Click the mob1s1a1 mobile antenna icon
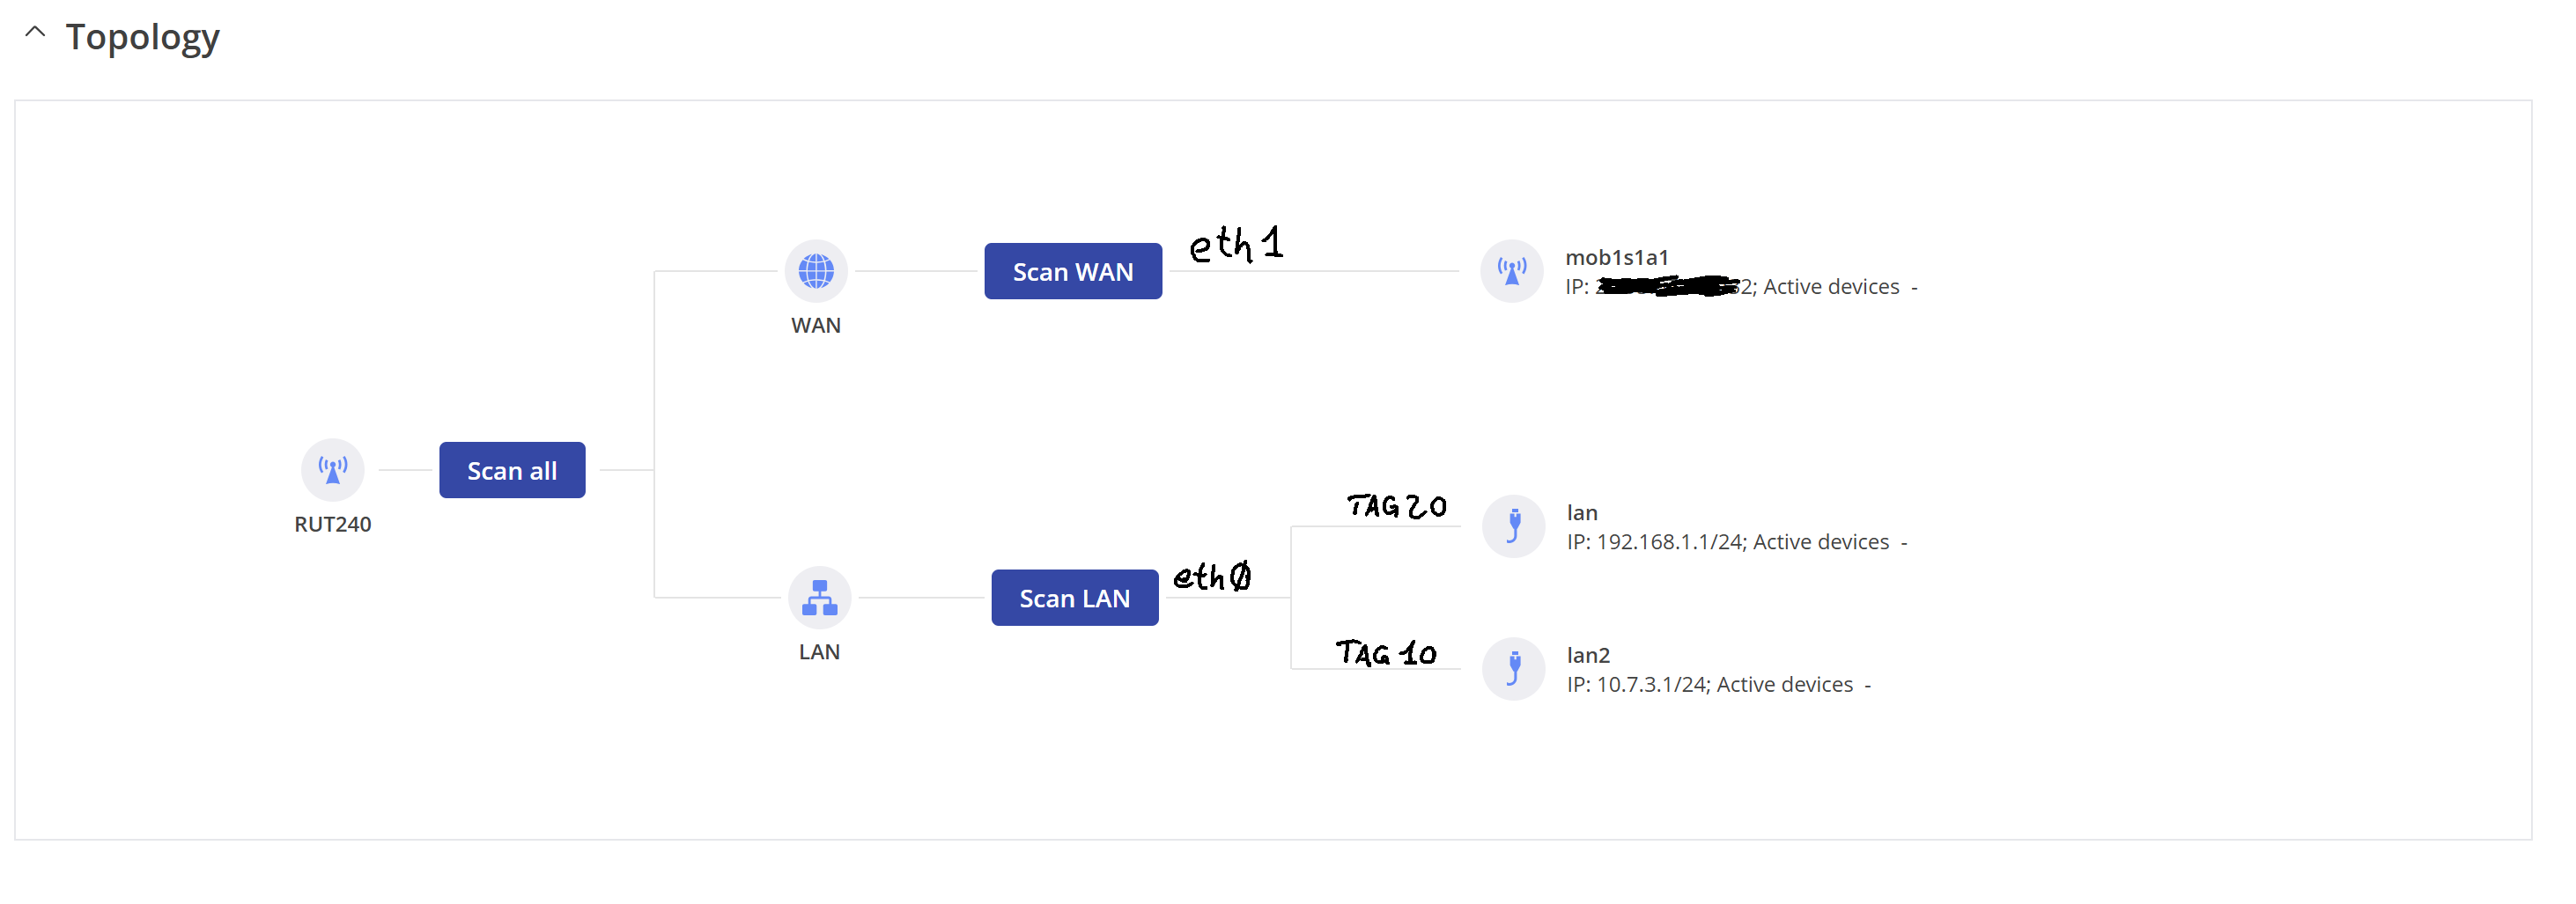The width and height of the screenshot is (2576, 904). coord(1511,271)
